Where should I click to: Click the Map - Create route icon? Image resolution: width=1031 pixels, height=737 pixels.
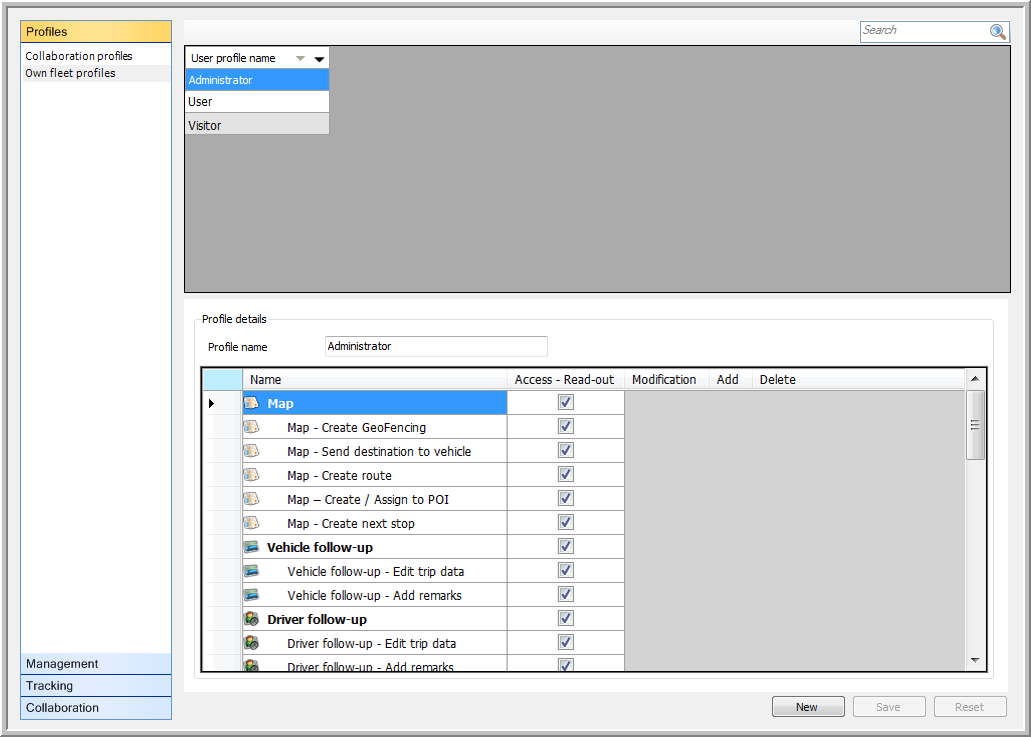[252, 475]
